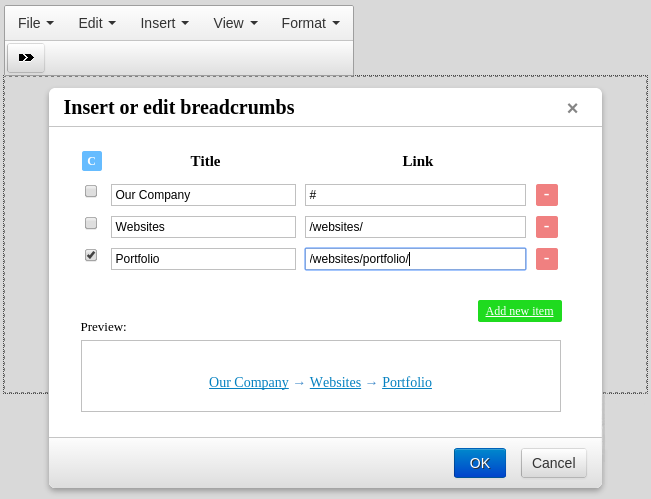Check the Our Company row checkbox
The image size is (651, 499).
coord(91,191)
